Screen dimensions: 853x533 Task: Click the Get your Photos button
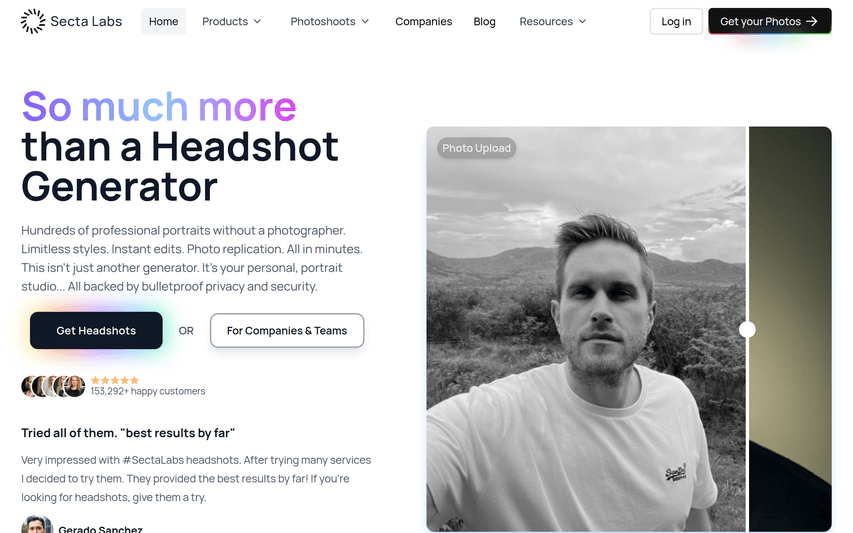[770, 21]
